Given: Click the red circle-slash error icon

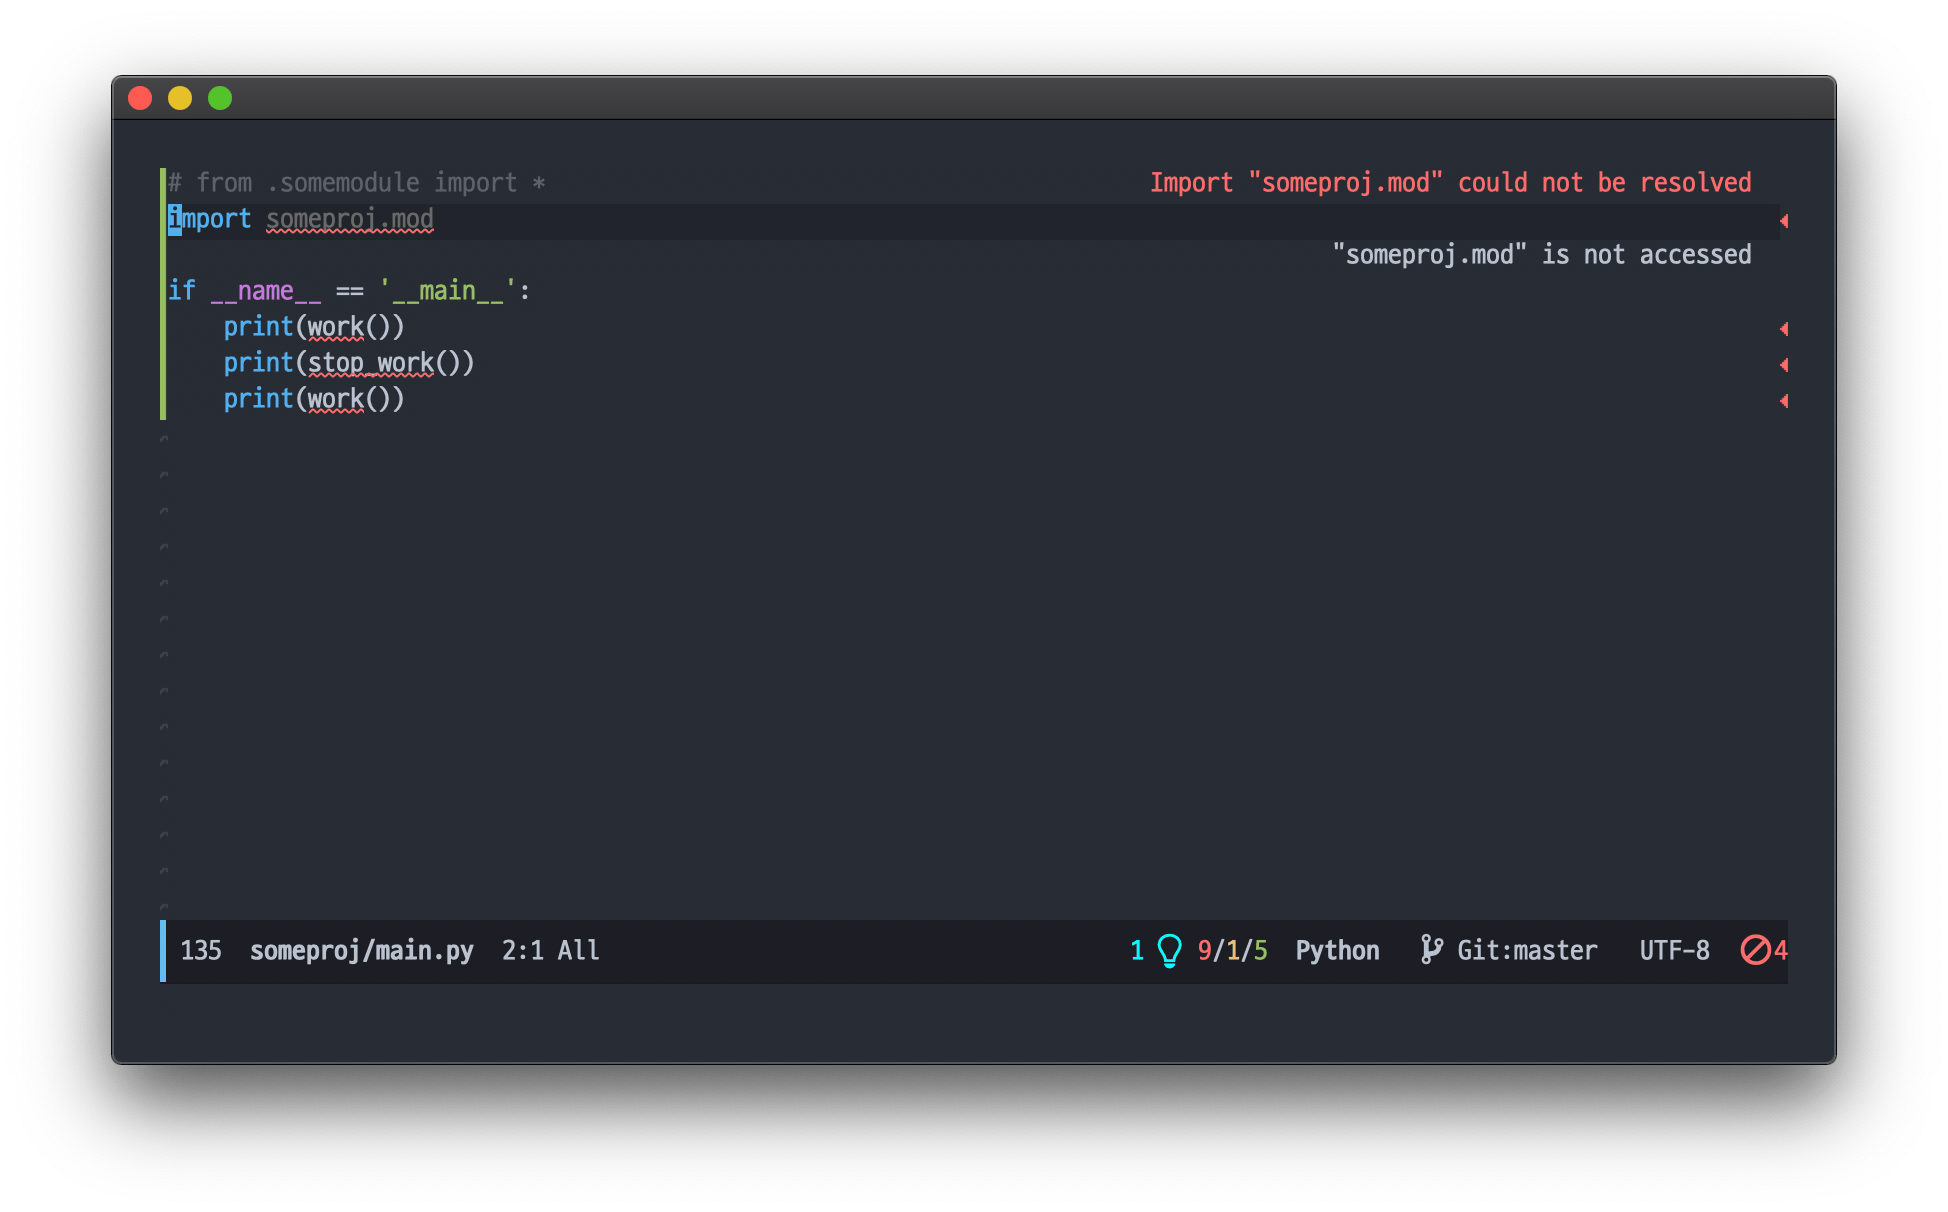Looking at the screenshot, I should click(x=1755, y=950).
